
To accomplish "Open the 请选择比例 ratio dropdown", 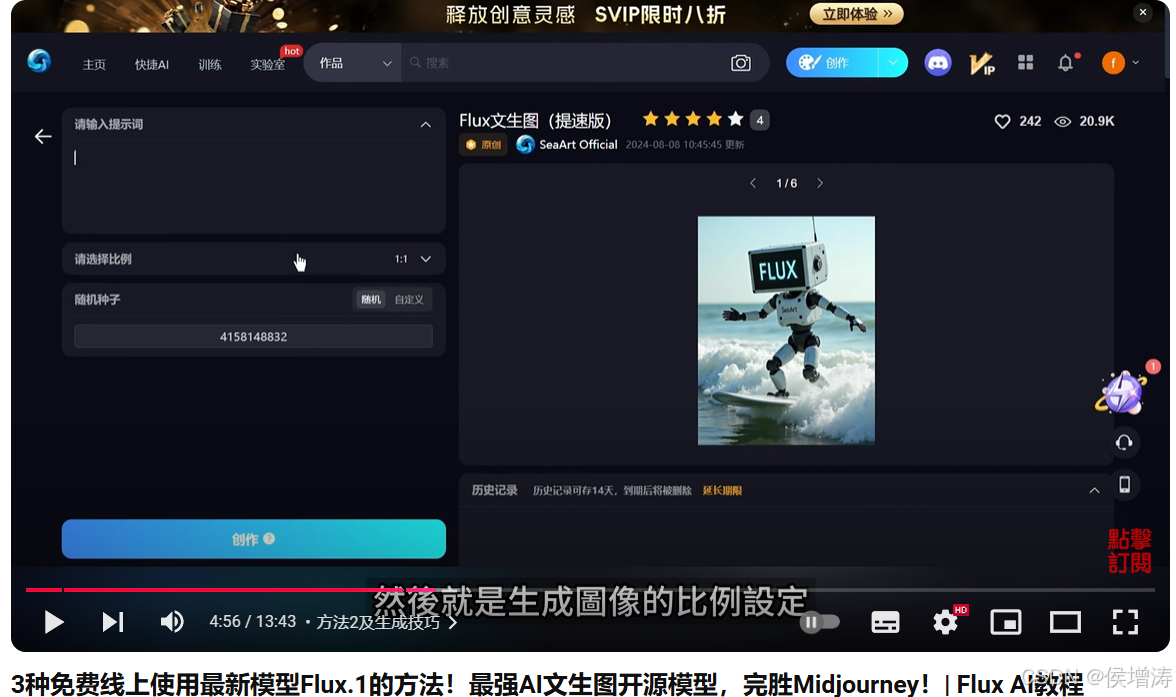I will (x=254, y=259).
